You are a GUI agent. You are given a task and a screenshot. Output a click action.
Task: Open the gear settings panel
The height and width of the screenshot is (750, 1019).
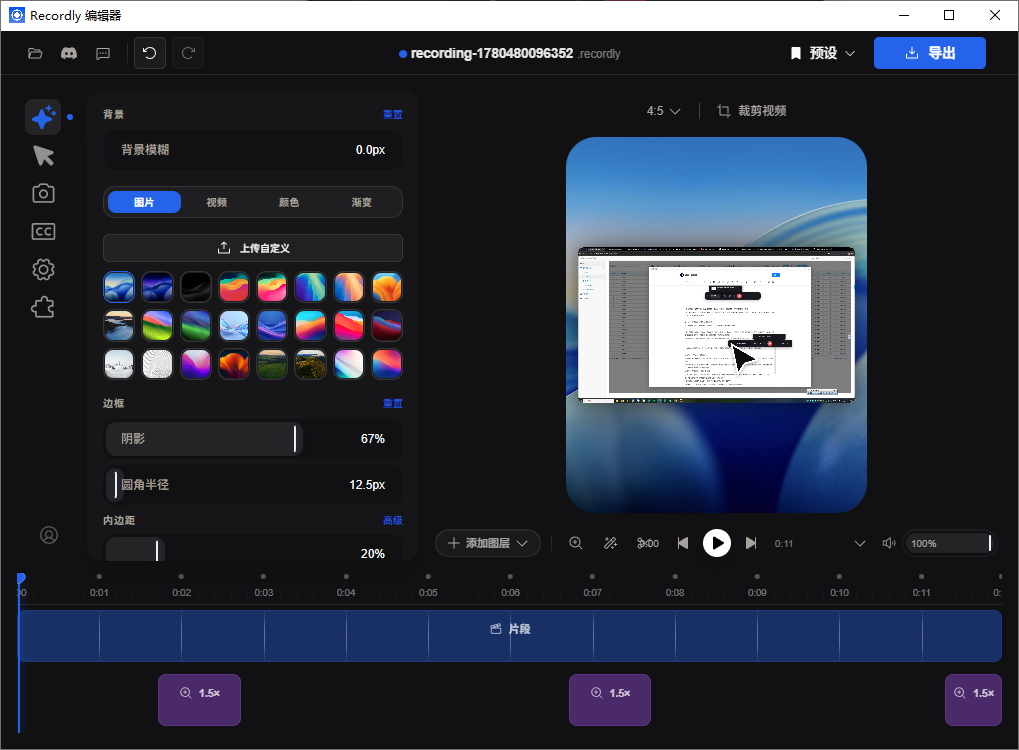(44, 269)
